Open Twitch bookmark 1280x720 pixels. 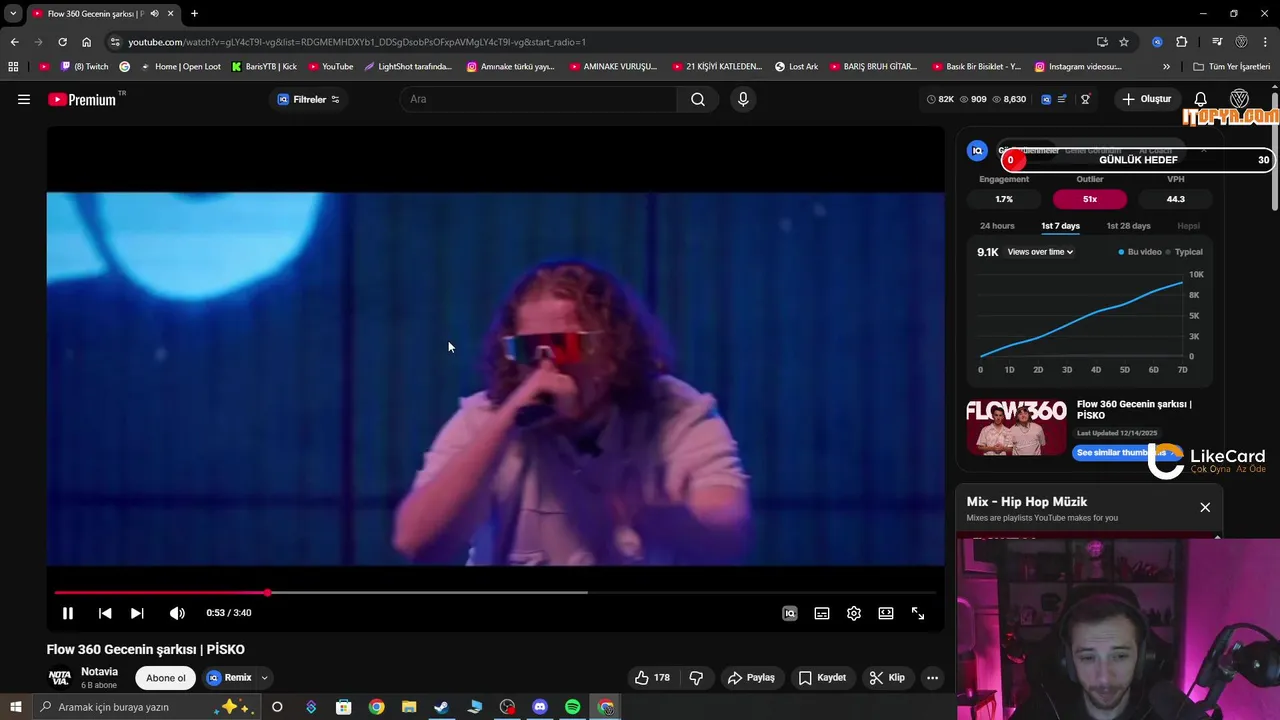84,67
